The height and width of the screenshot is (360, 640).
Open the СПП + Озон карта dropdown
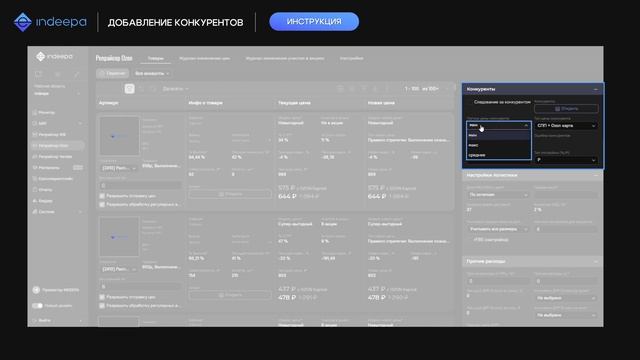pos(566,126)
